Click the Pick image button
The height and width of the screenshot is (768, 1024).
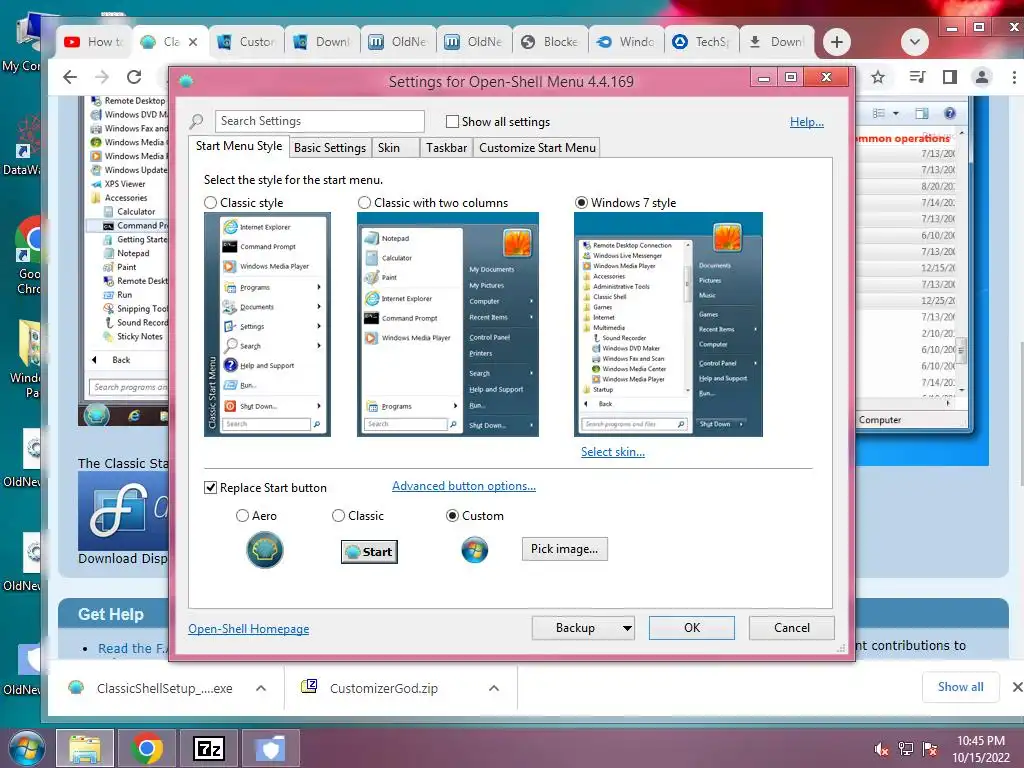(564, 549)
